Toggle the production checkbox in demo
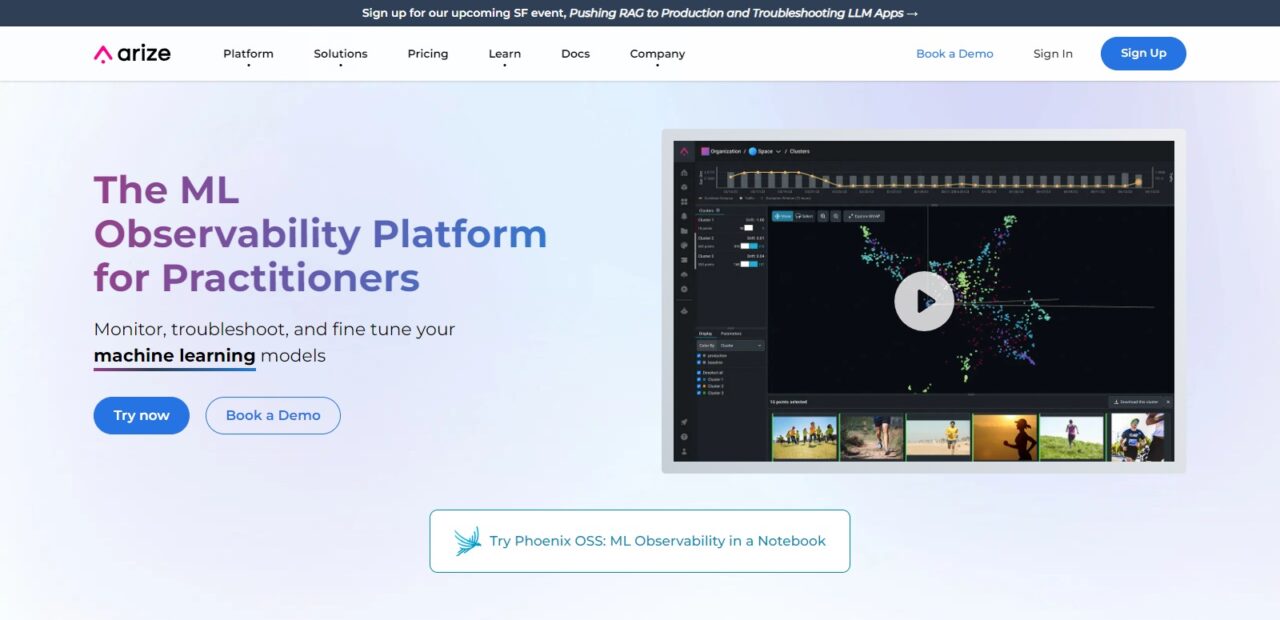 (x=699, y=356)
